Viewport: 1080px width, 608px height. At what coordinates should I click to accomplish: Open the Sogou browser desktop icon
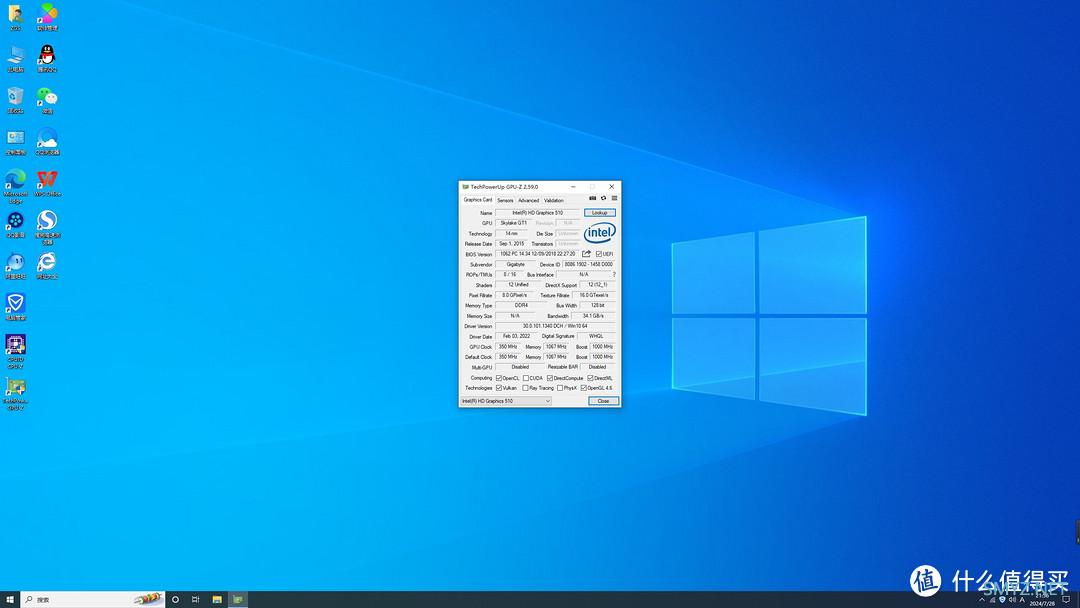[x=47, y=227]
